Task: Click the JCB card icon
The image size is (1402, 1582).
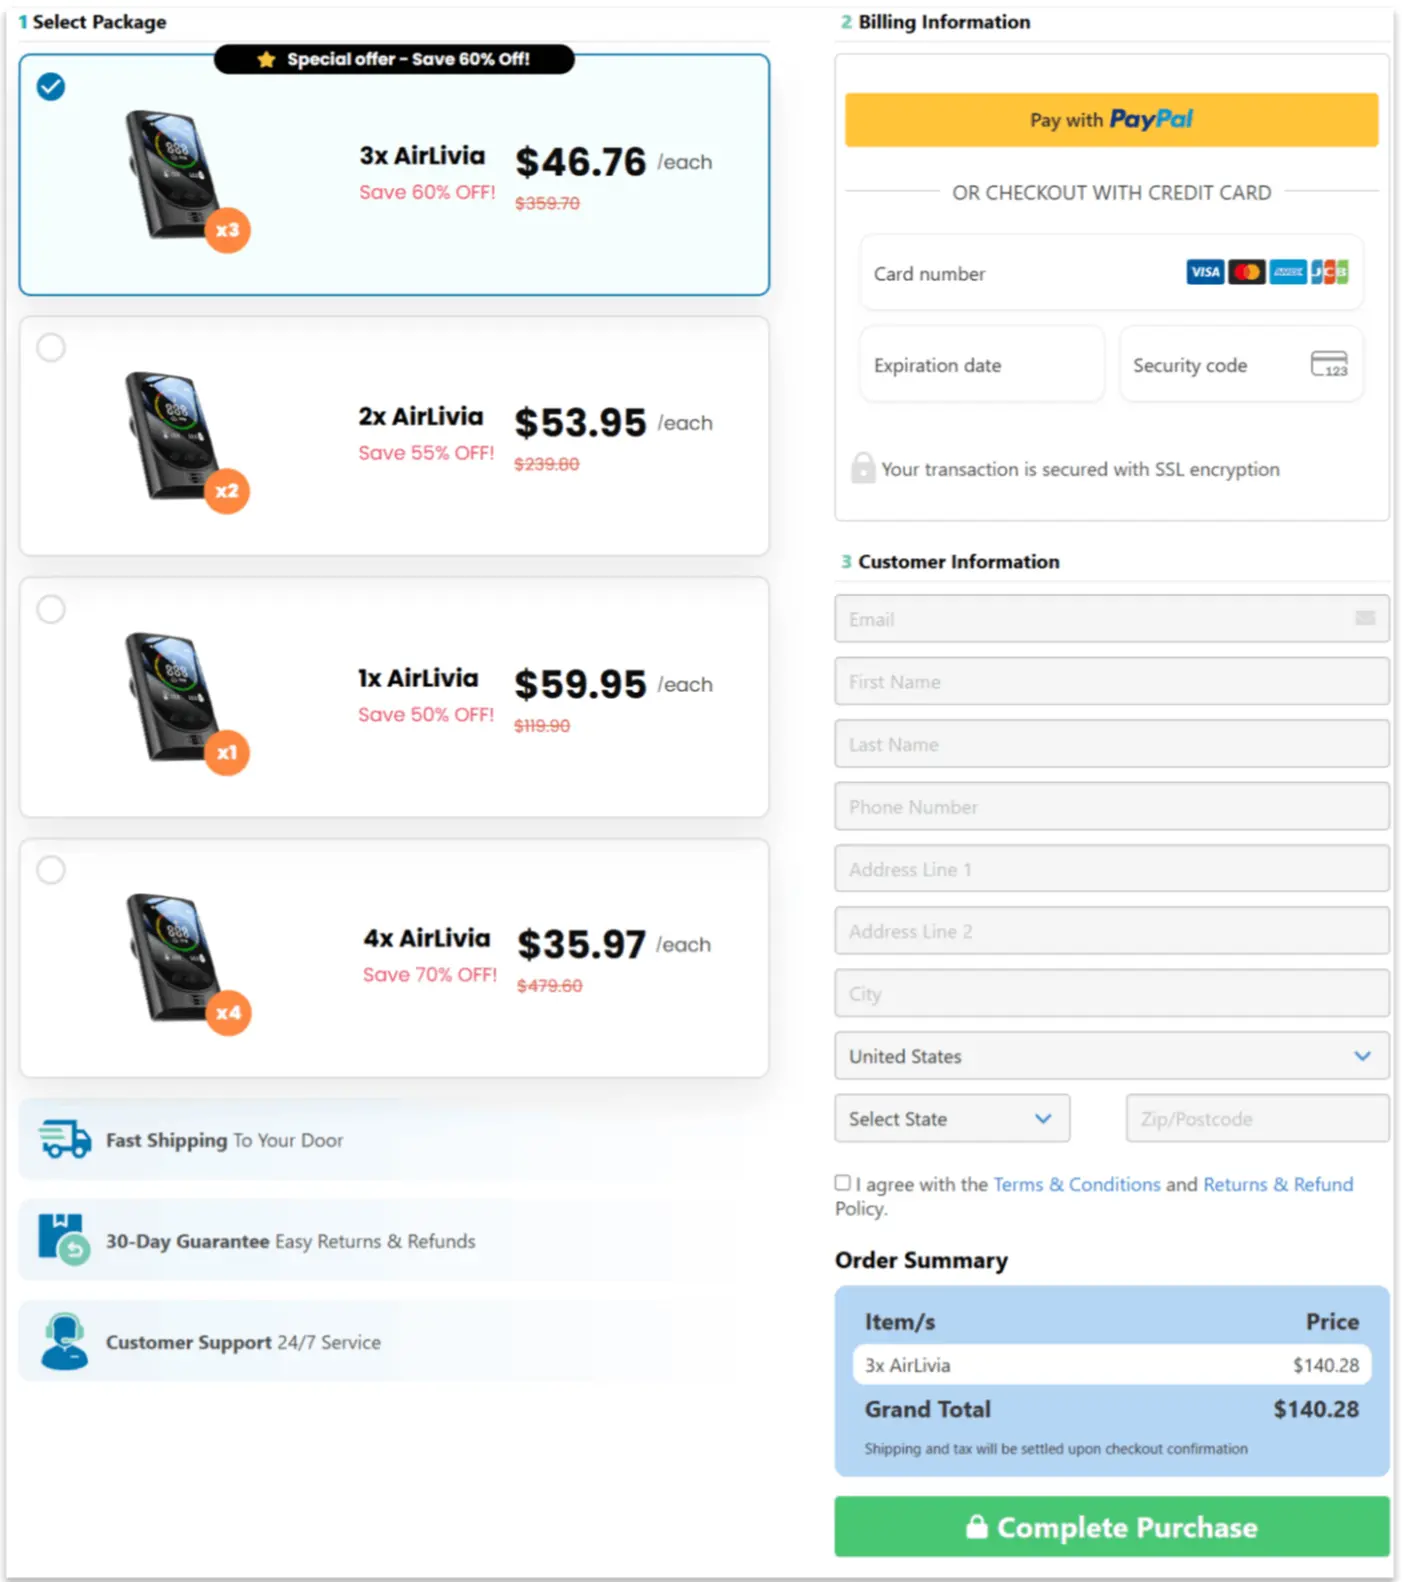Action: (x=1330, y=271)
